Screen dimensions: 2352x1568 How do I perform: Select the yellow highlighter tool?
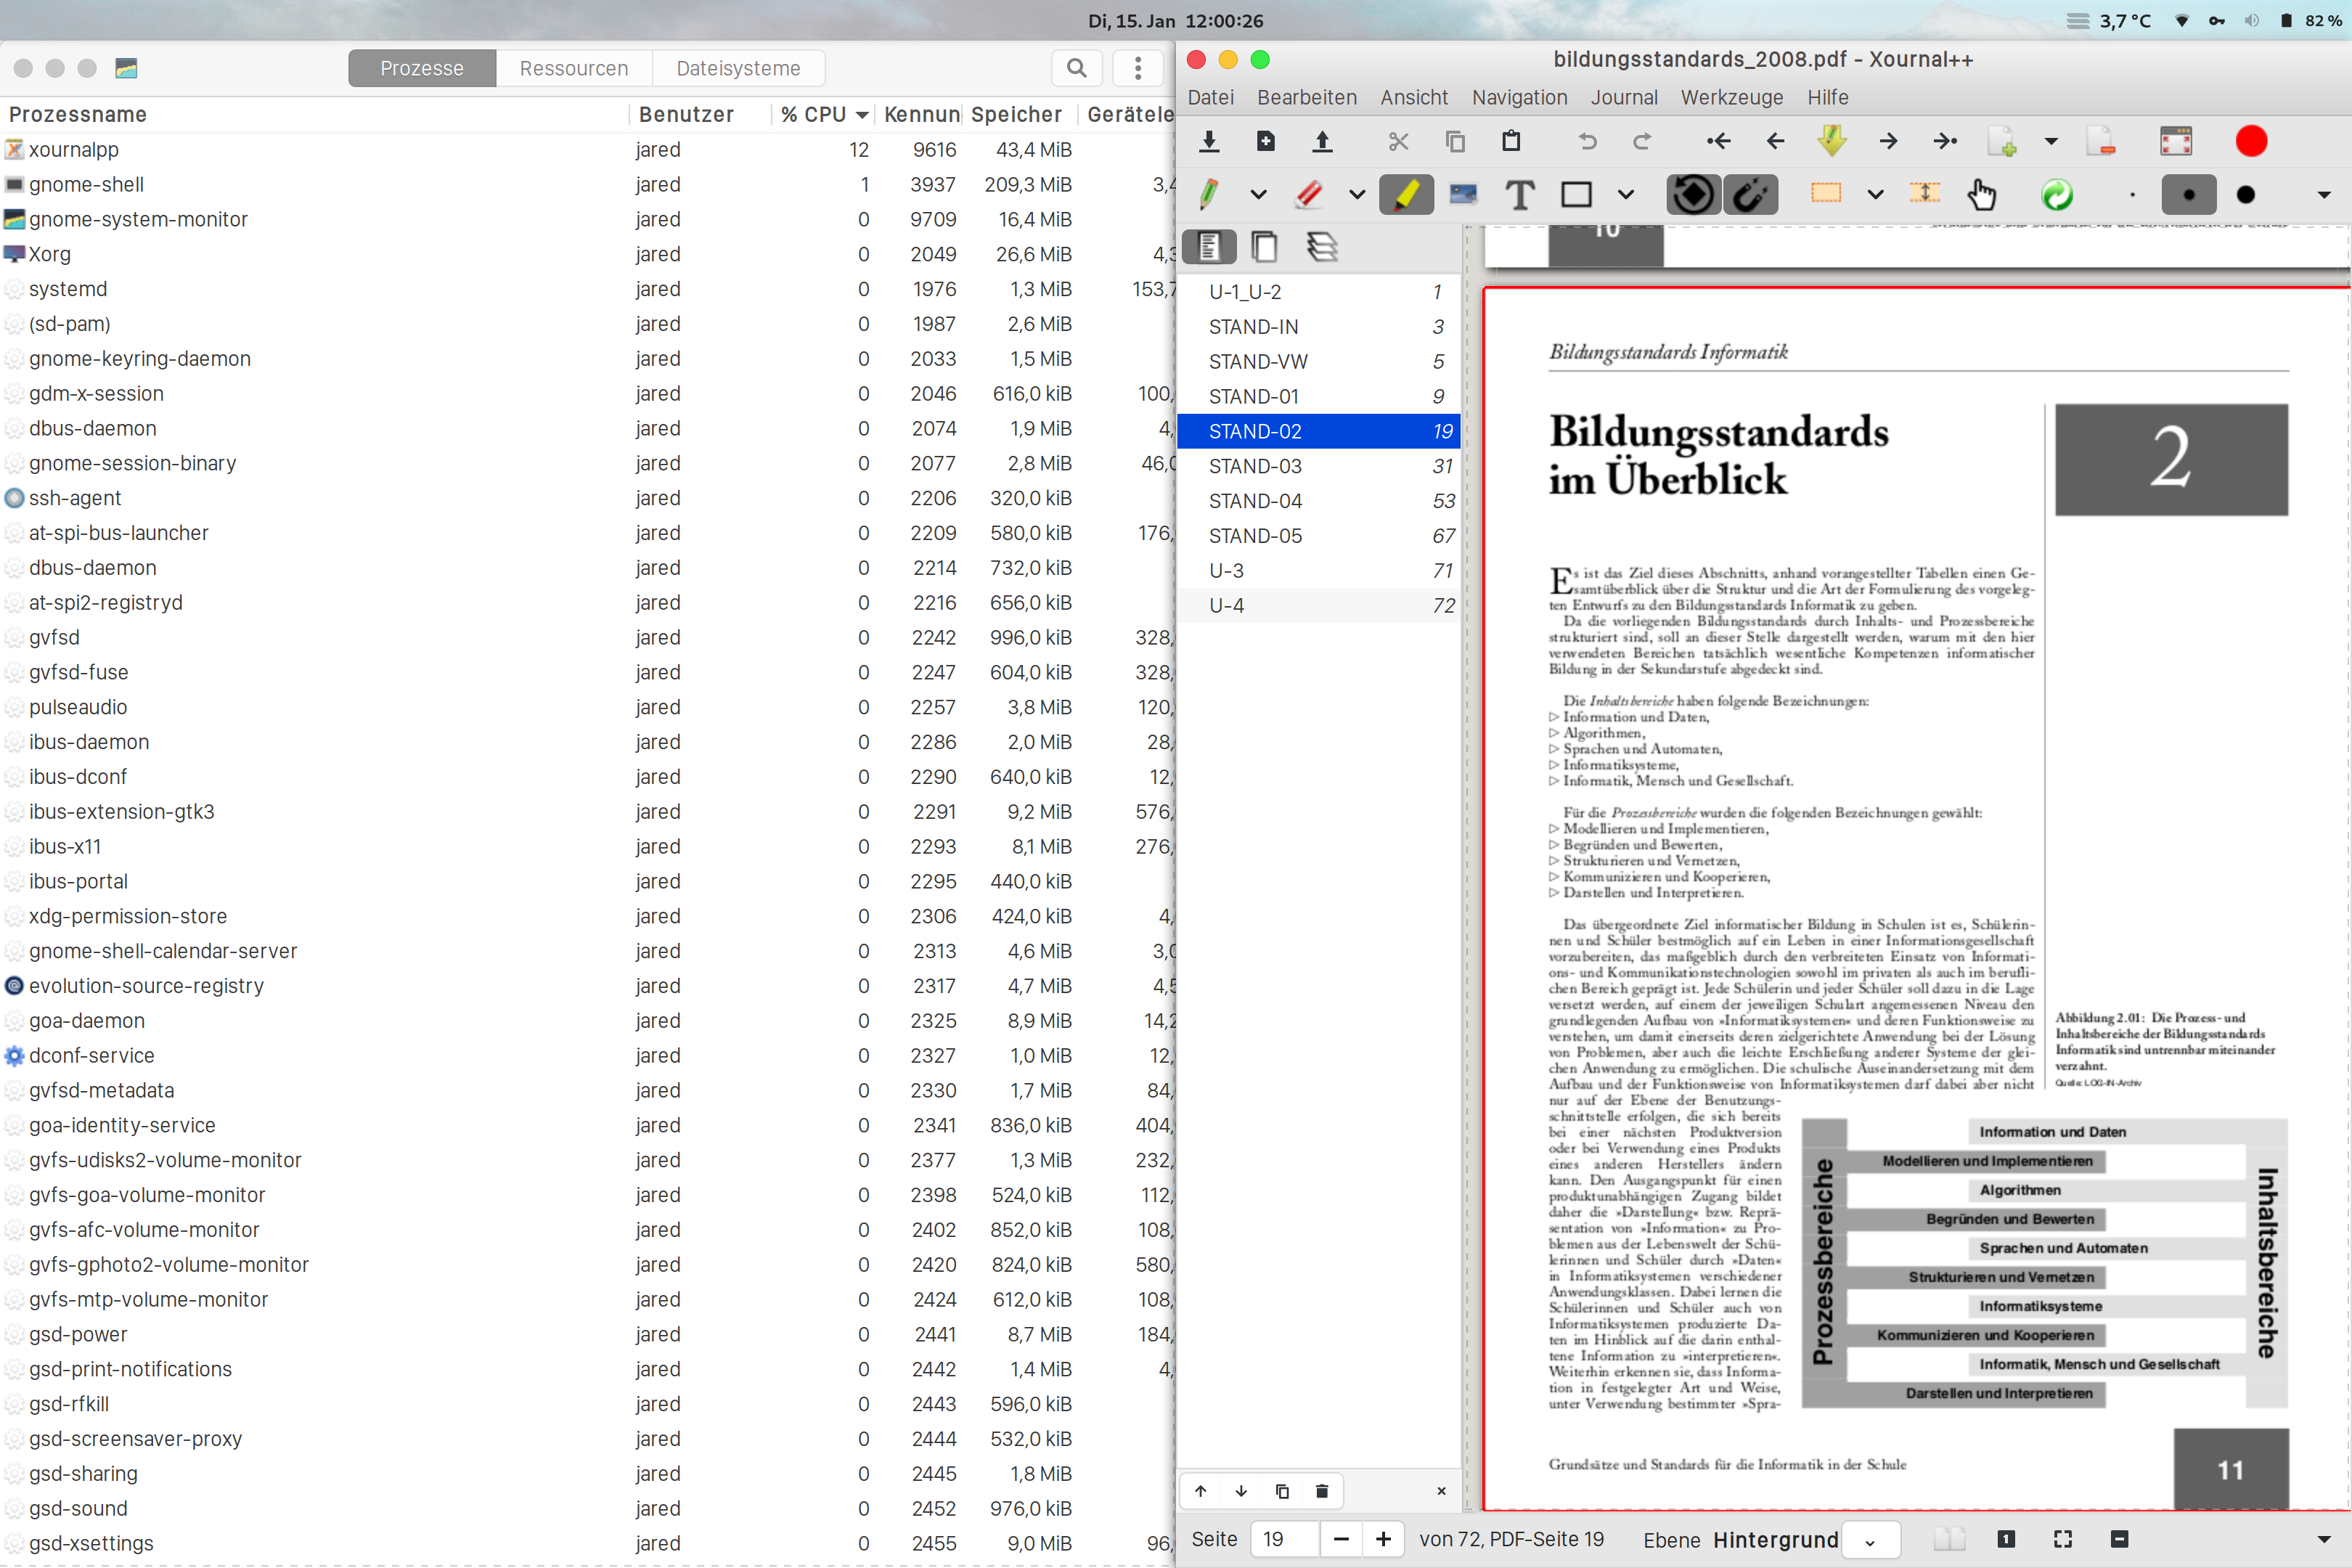click(1405, 195)
